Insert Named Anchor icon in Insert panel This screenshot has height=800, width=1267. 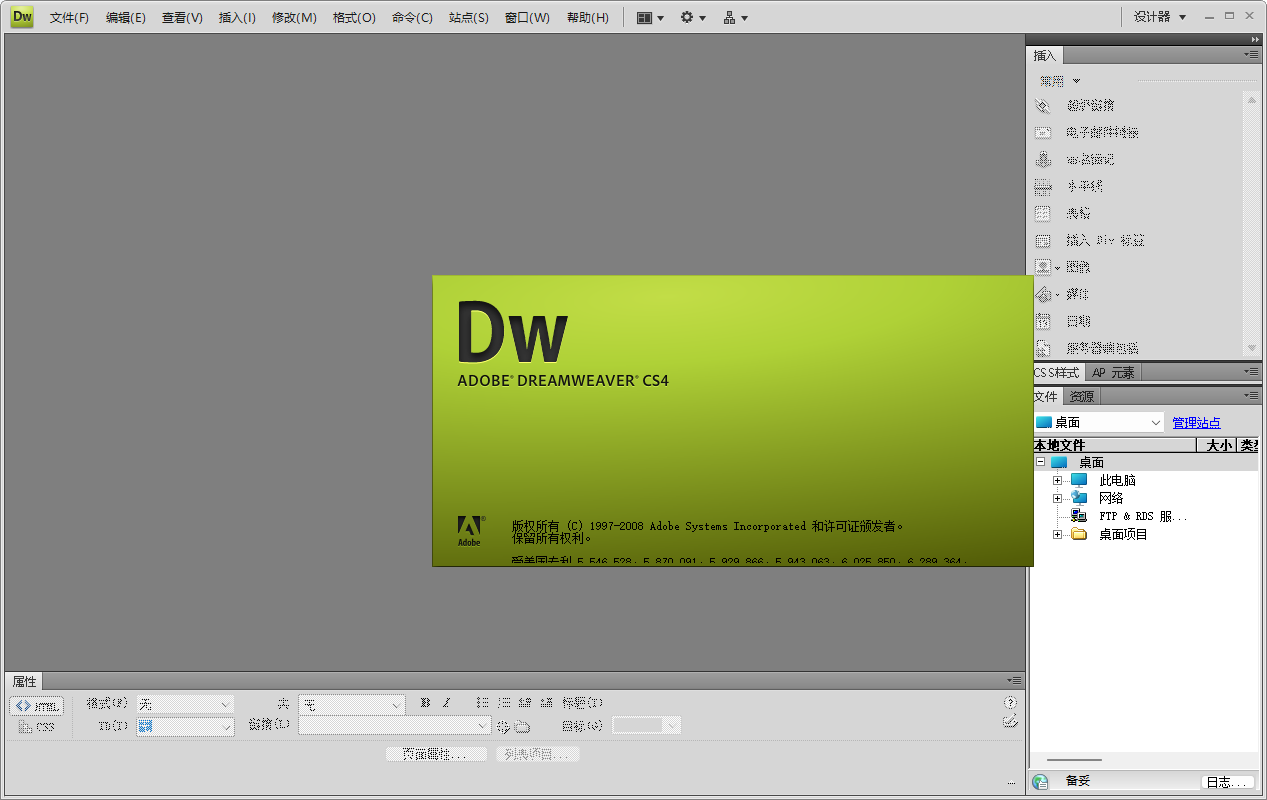point(1043,159)
